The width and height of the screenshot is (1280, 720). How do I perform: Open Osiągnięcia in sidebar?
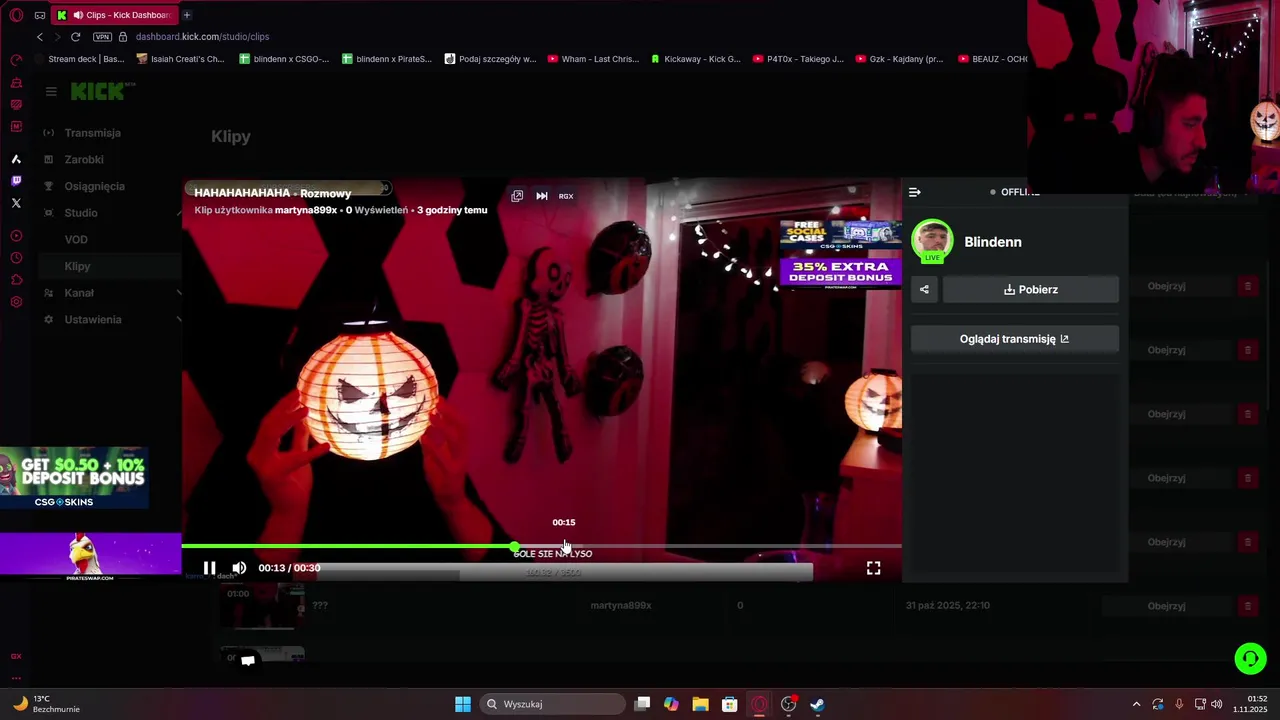(95, 186)
